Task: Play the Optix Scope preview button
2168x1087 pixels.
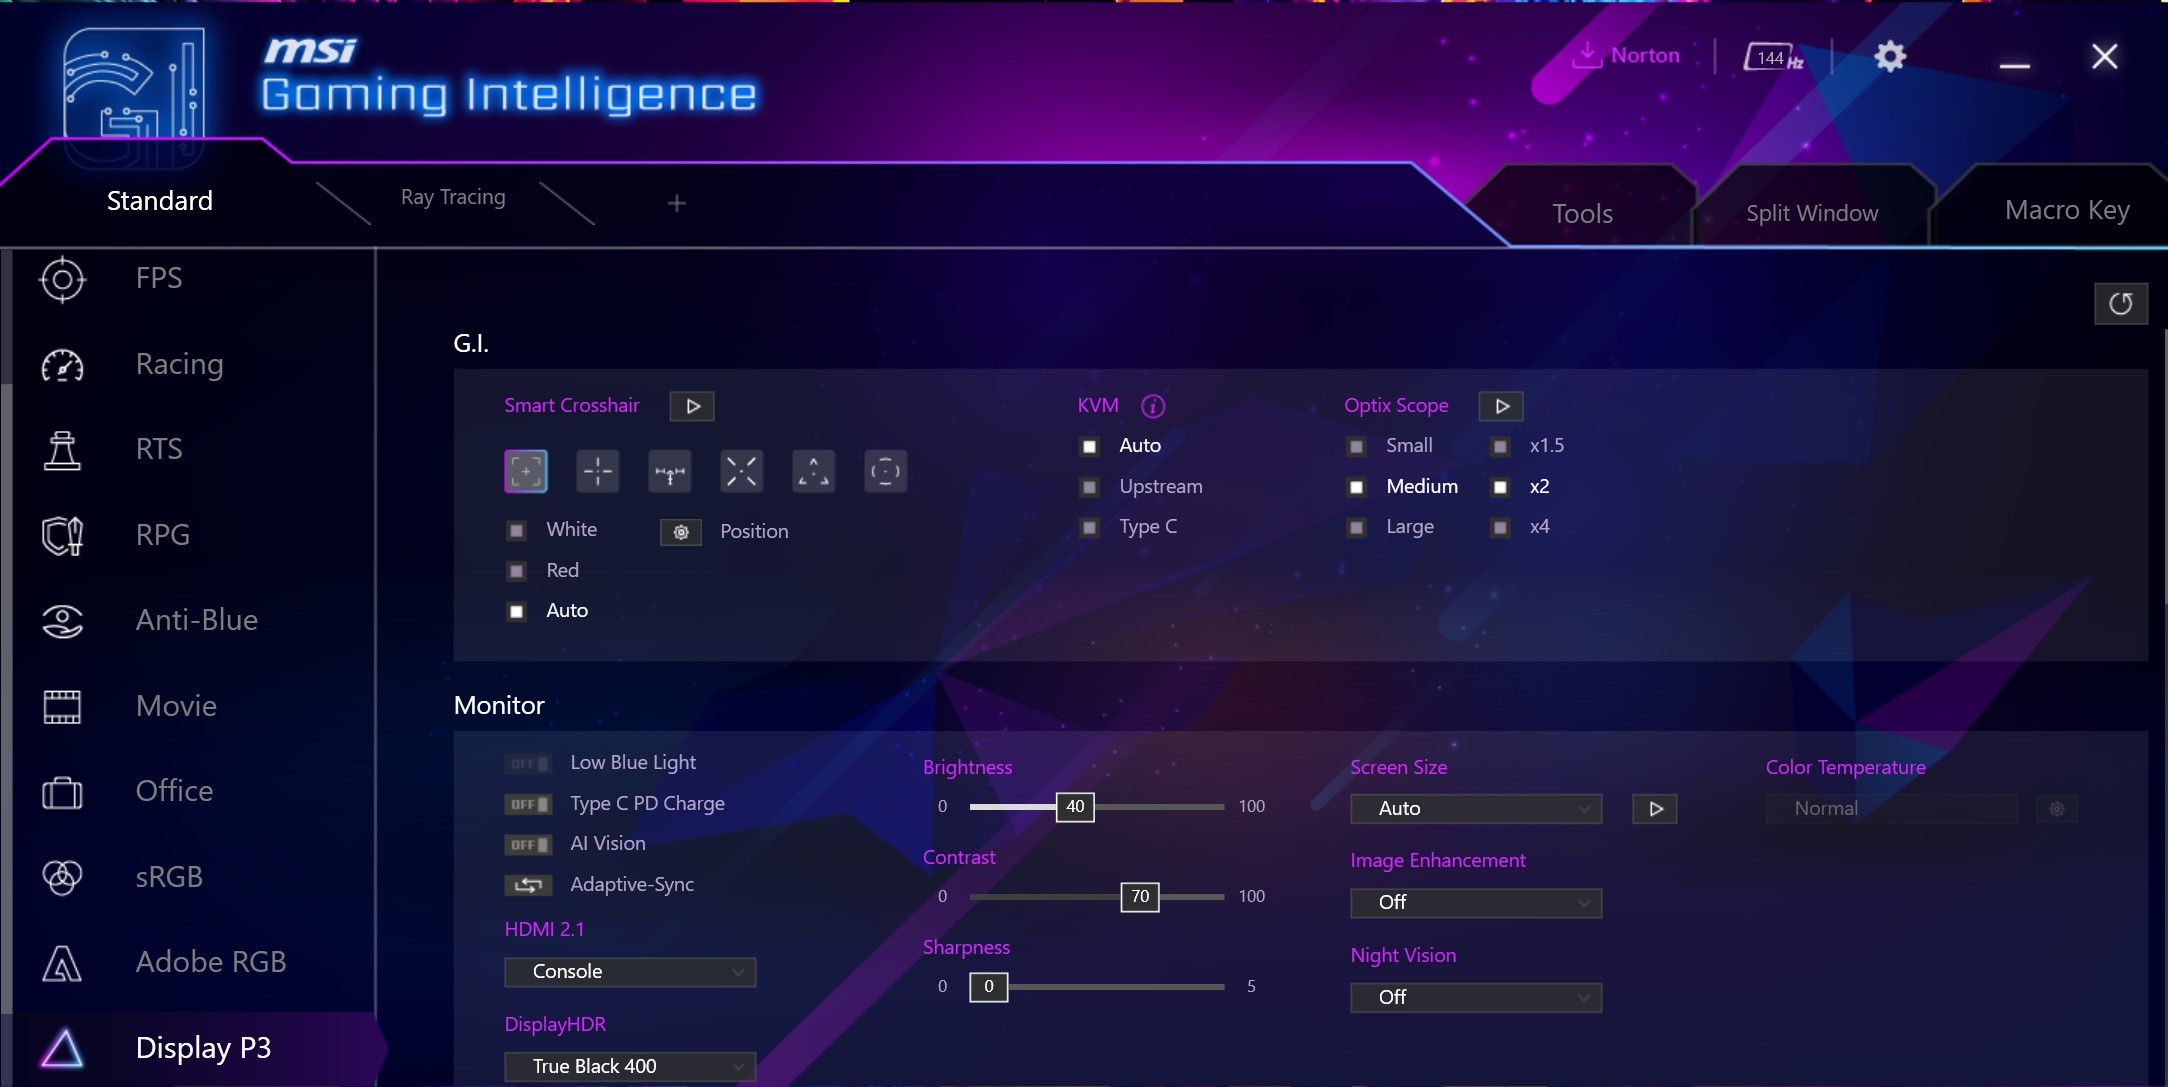Action: click(x=1502, y=406)
